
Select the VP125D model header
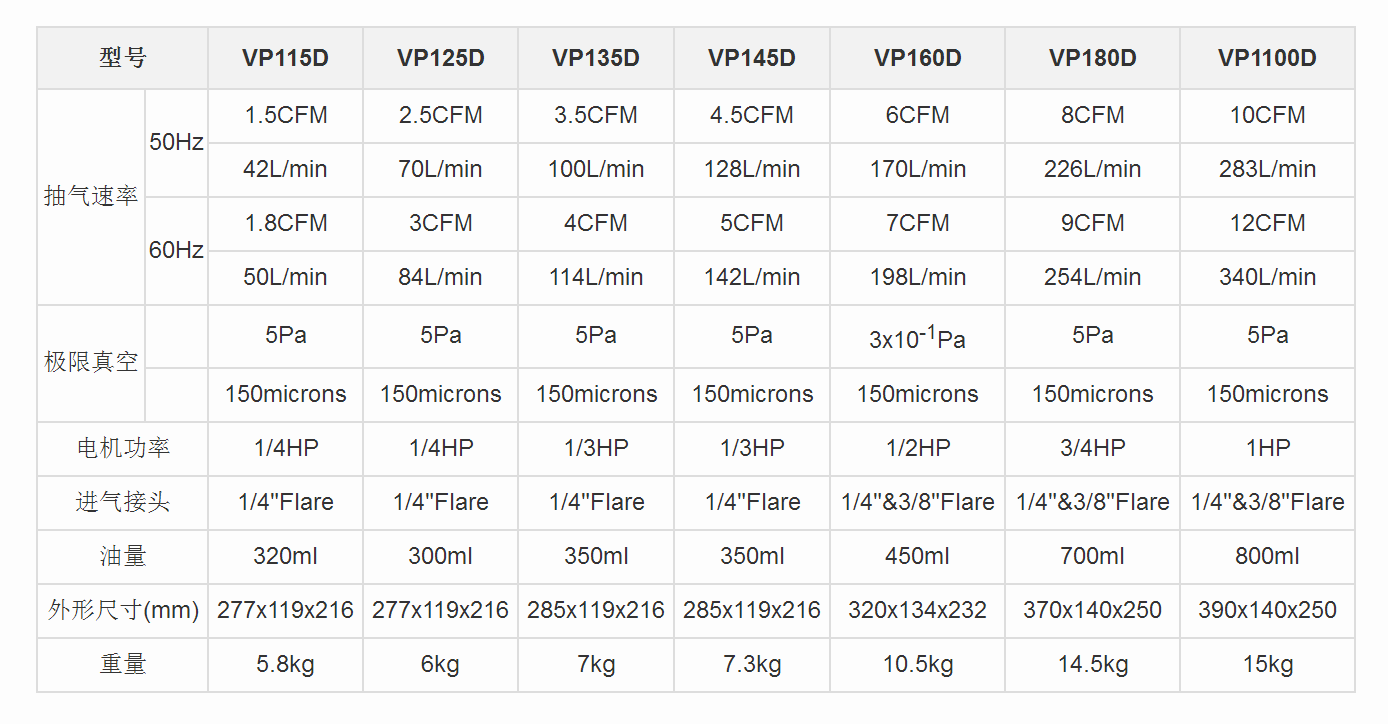(440, 58)
